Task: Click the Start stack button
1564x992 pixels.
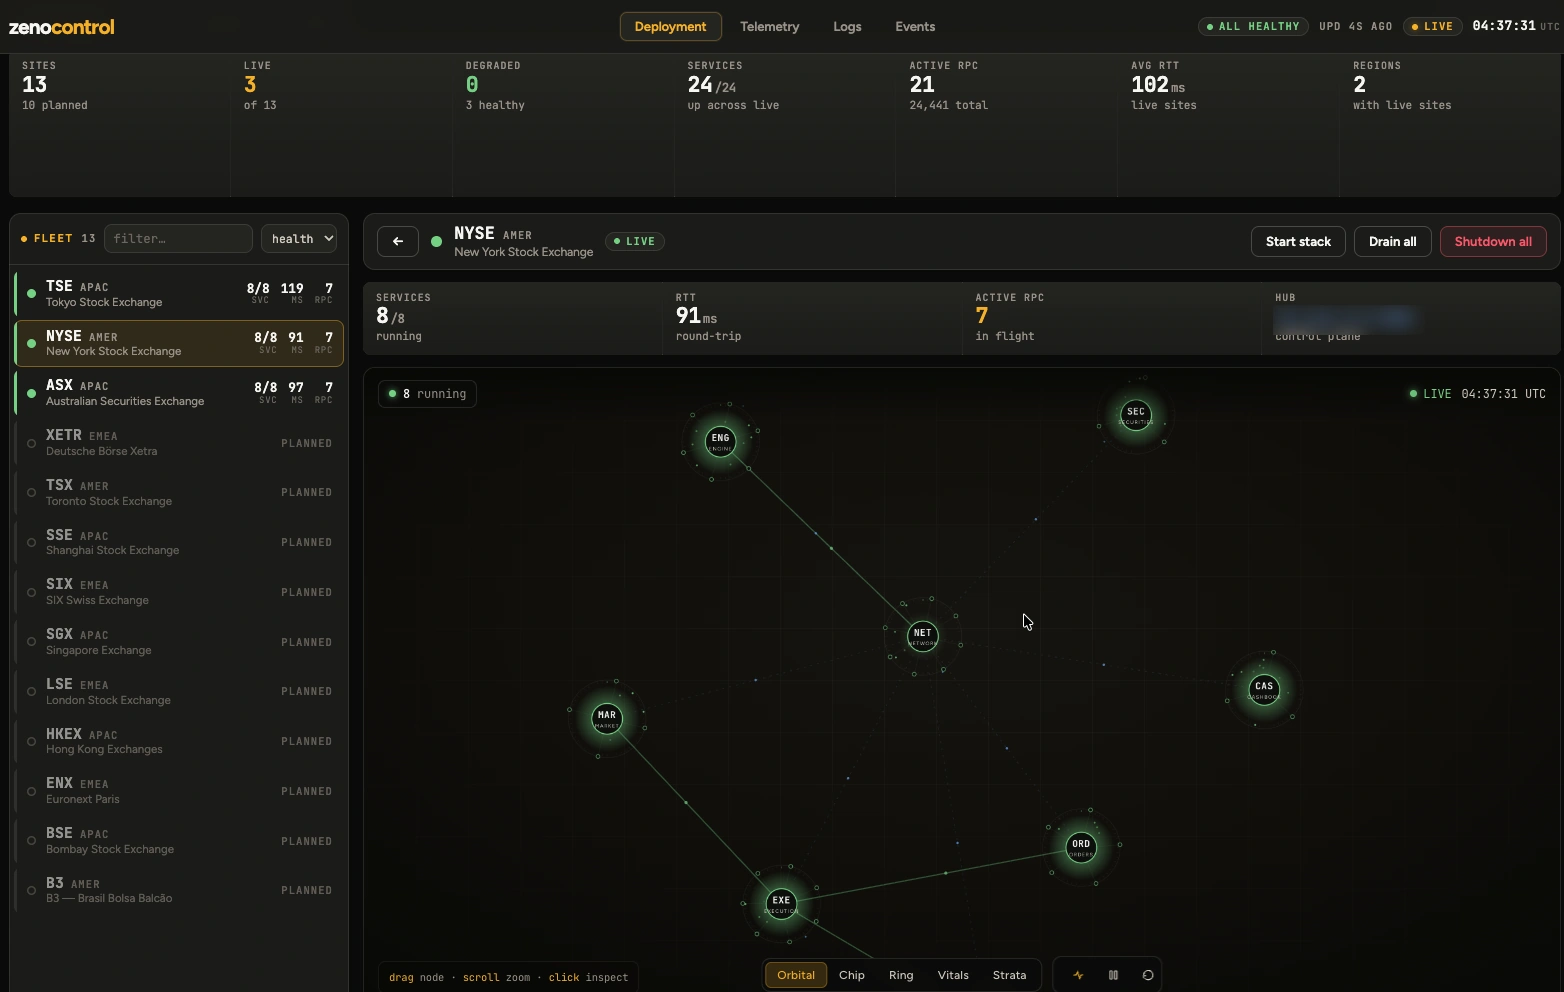Action: [x=1298, y=241]
